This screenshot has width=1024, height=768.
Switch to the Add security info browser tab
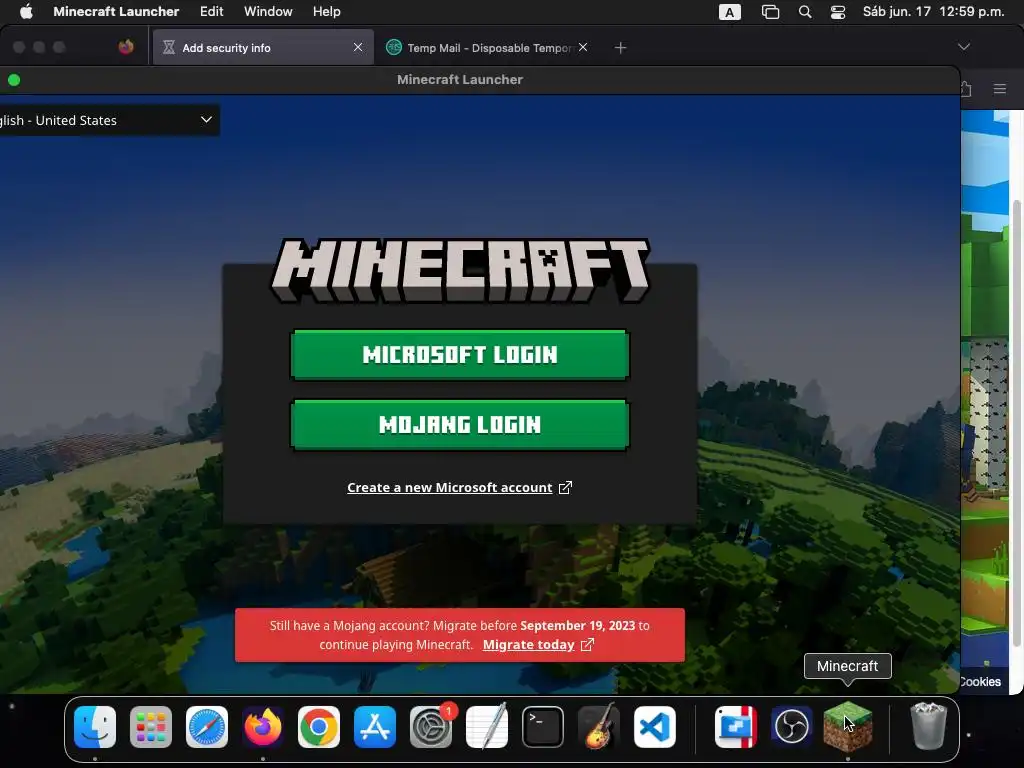click(x=263, y=48)
